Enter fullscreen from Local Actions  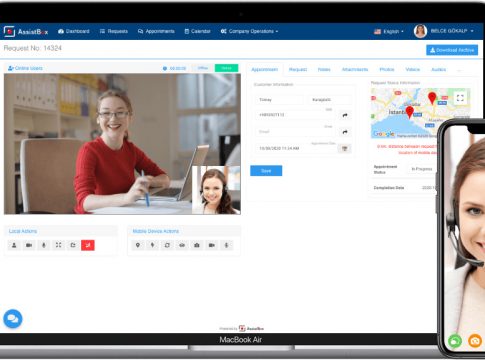58,245
